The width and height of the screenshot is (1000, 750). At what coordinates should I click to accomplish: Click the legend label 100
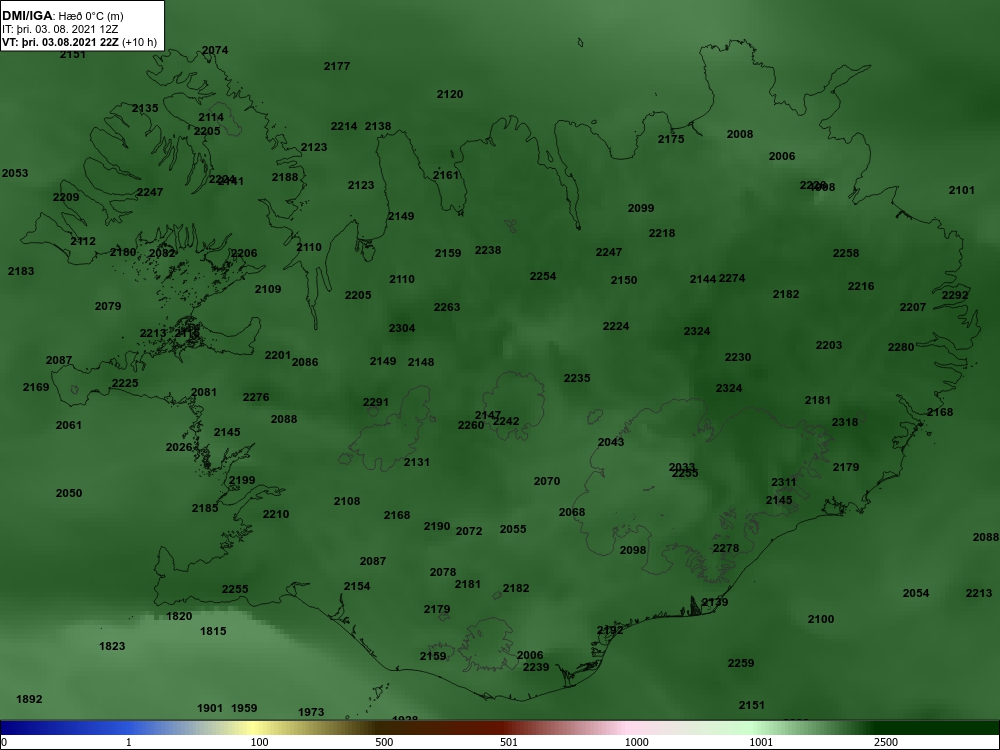pos(260,742)
